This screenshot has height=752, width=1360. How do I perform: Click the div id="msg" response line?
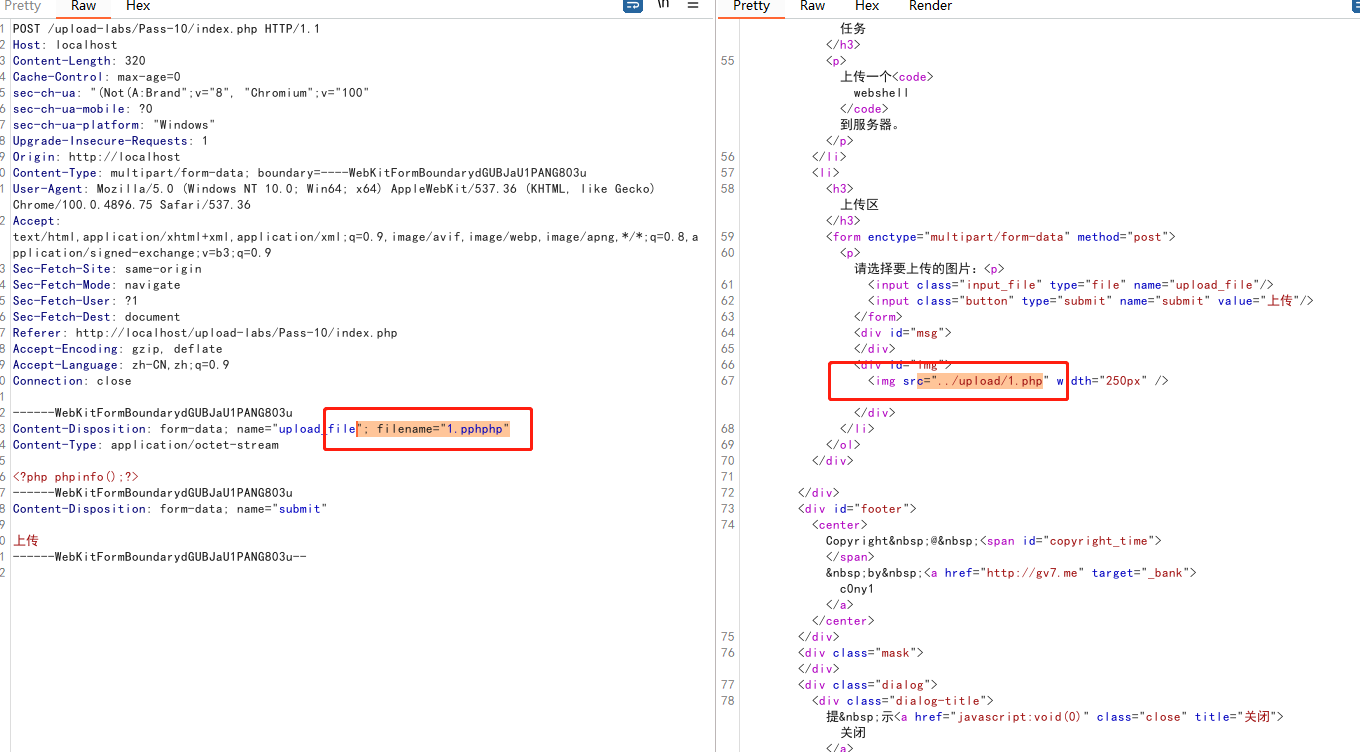pos(903,333)
